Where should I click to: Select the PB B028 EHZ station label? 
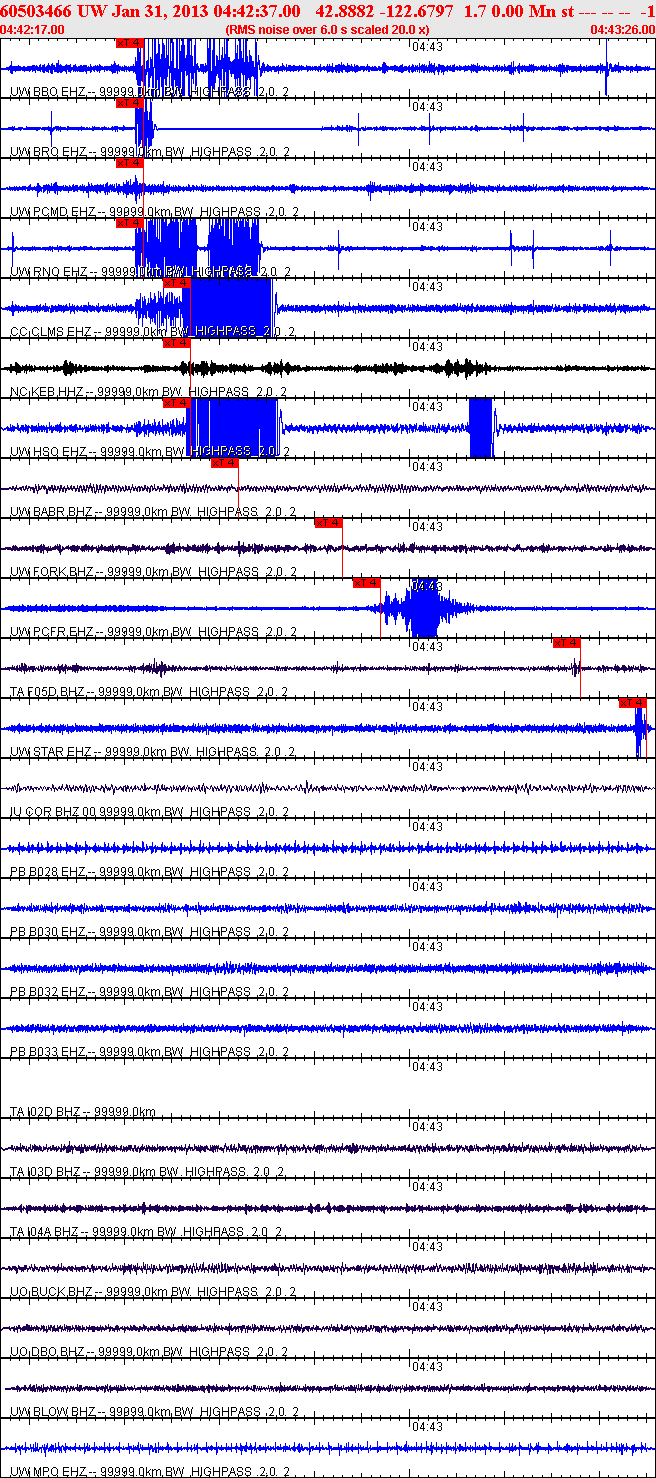click(149, 872)
